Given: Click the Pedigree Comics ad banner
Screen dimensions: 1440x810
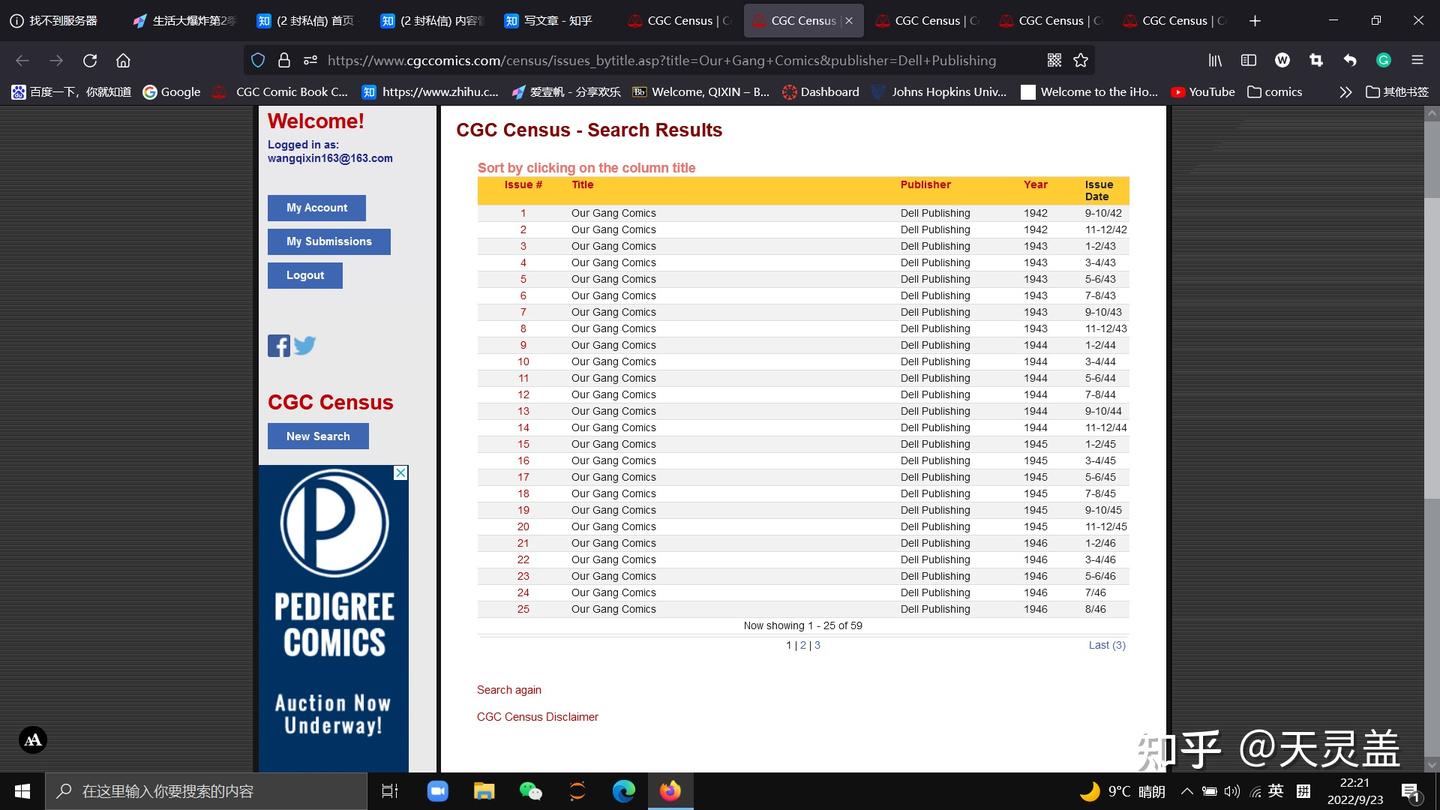Looking at the screenshot, I should (x=334, y=618).
